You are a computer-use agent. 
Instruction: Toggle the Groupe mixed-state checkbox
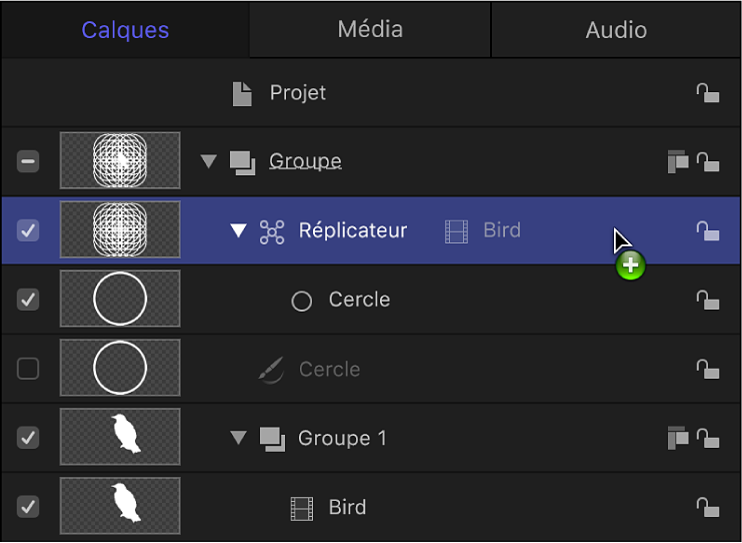[28, 161]
